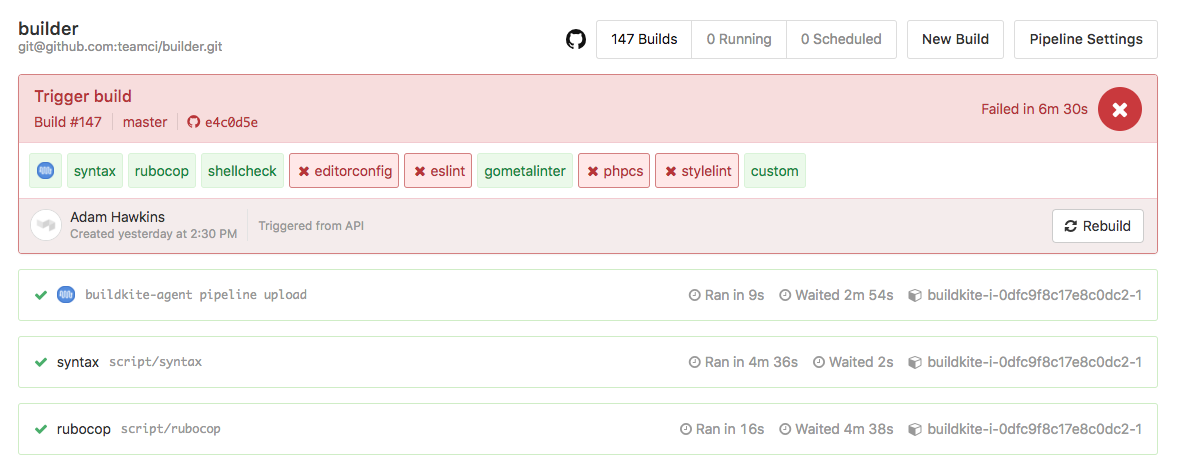Click the green checkmark on rubocop job row
Viewport: 1180px width, 466px height.
point(41,429)
